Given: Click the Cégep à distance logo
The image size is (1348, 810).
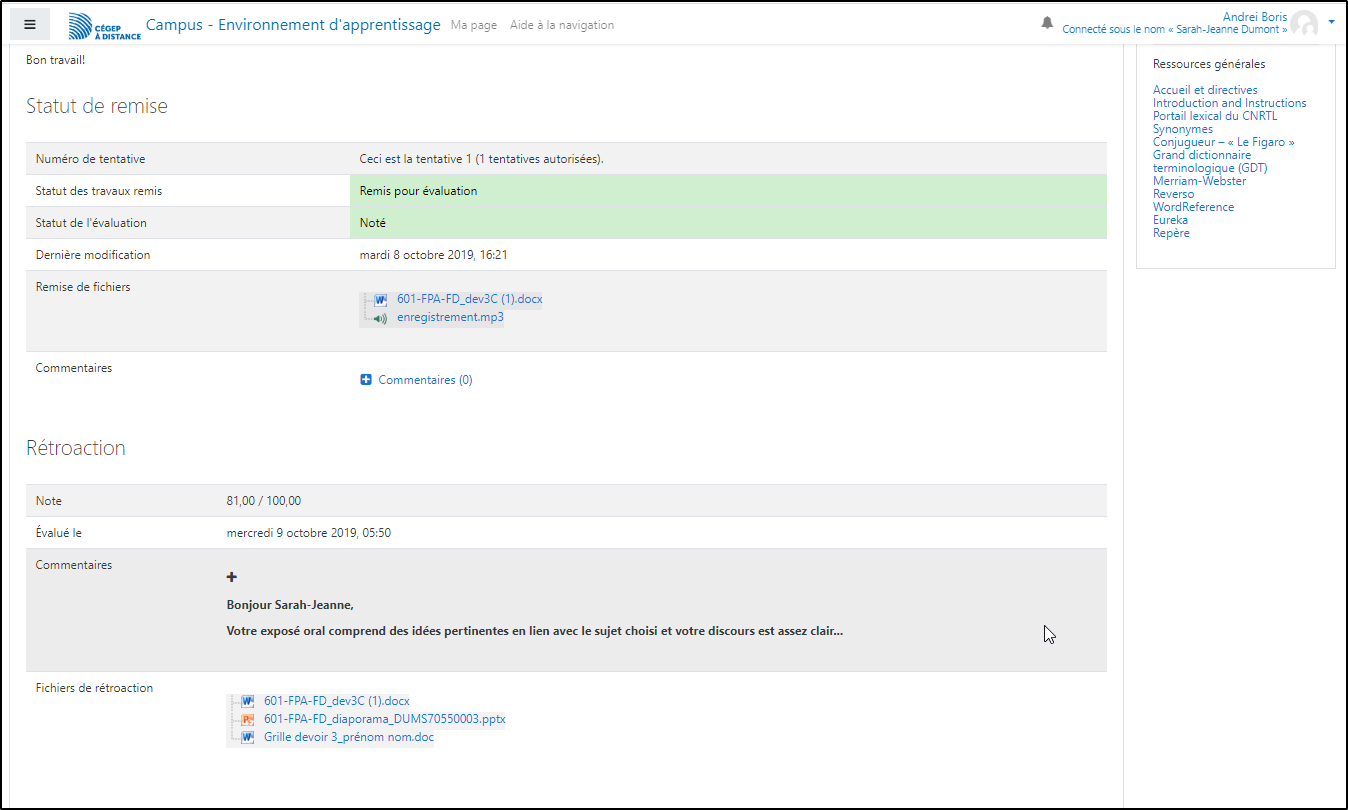Looking at the screenshot, I should click(104, 26).
